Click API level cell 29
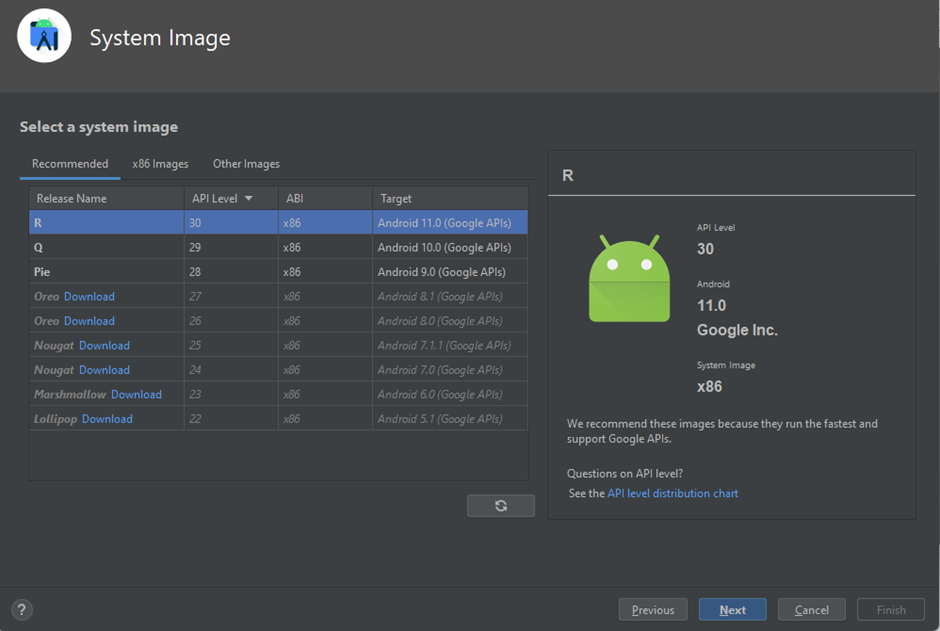The image size is (940, 631). (231, 247)
